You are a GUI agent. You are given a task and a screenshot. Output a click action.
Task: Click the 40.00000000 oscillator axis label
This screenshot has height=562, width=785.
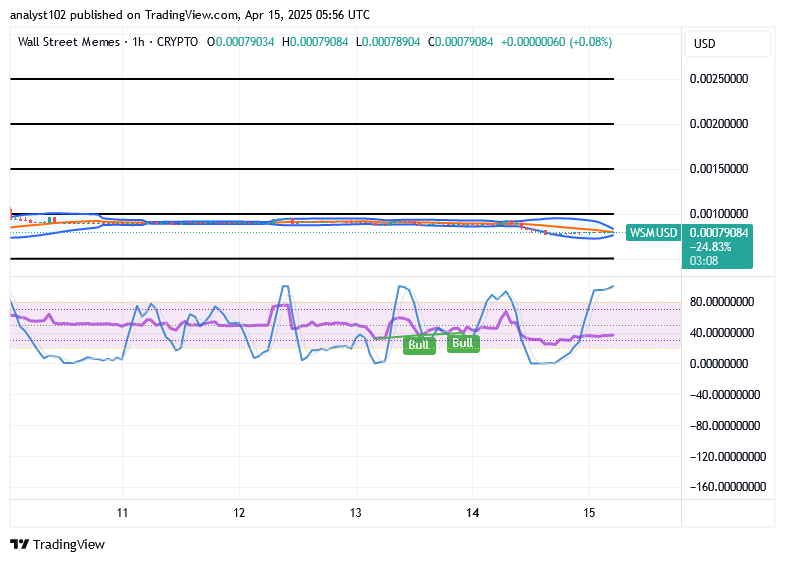coord(722,333)
